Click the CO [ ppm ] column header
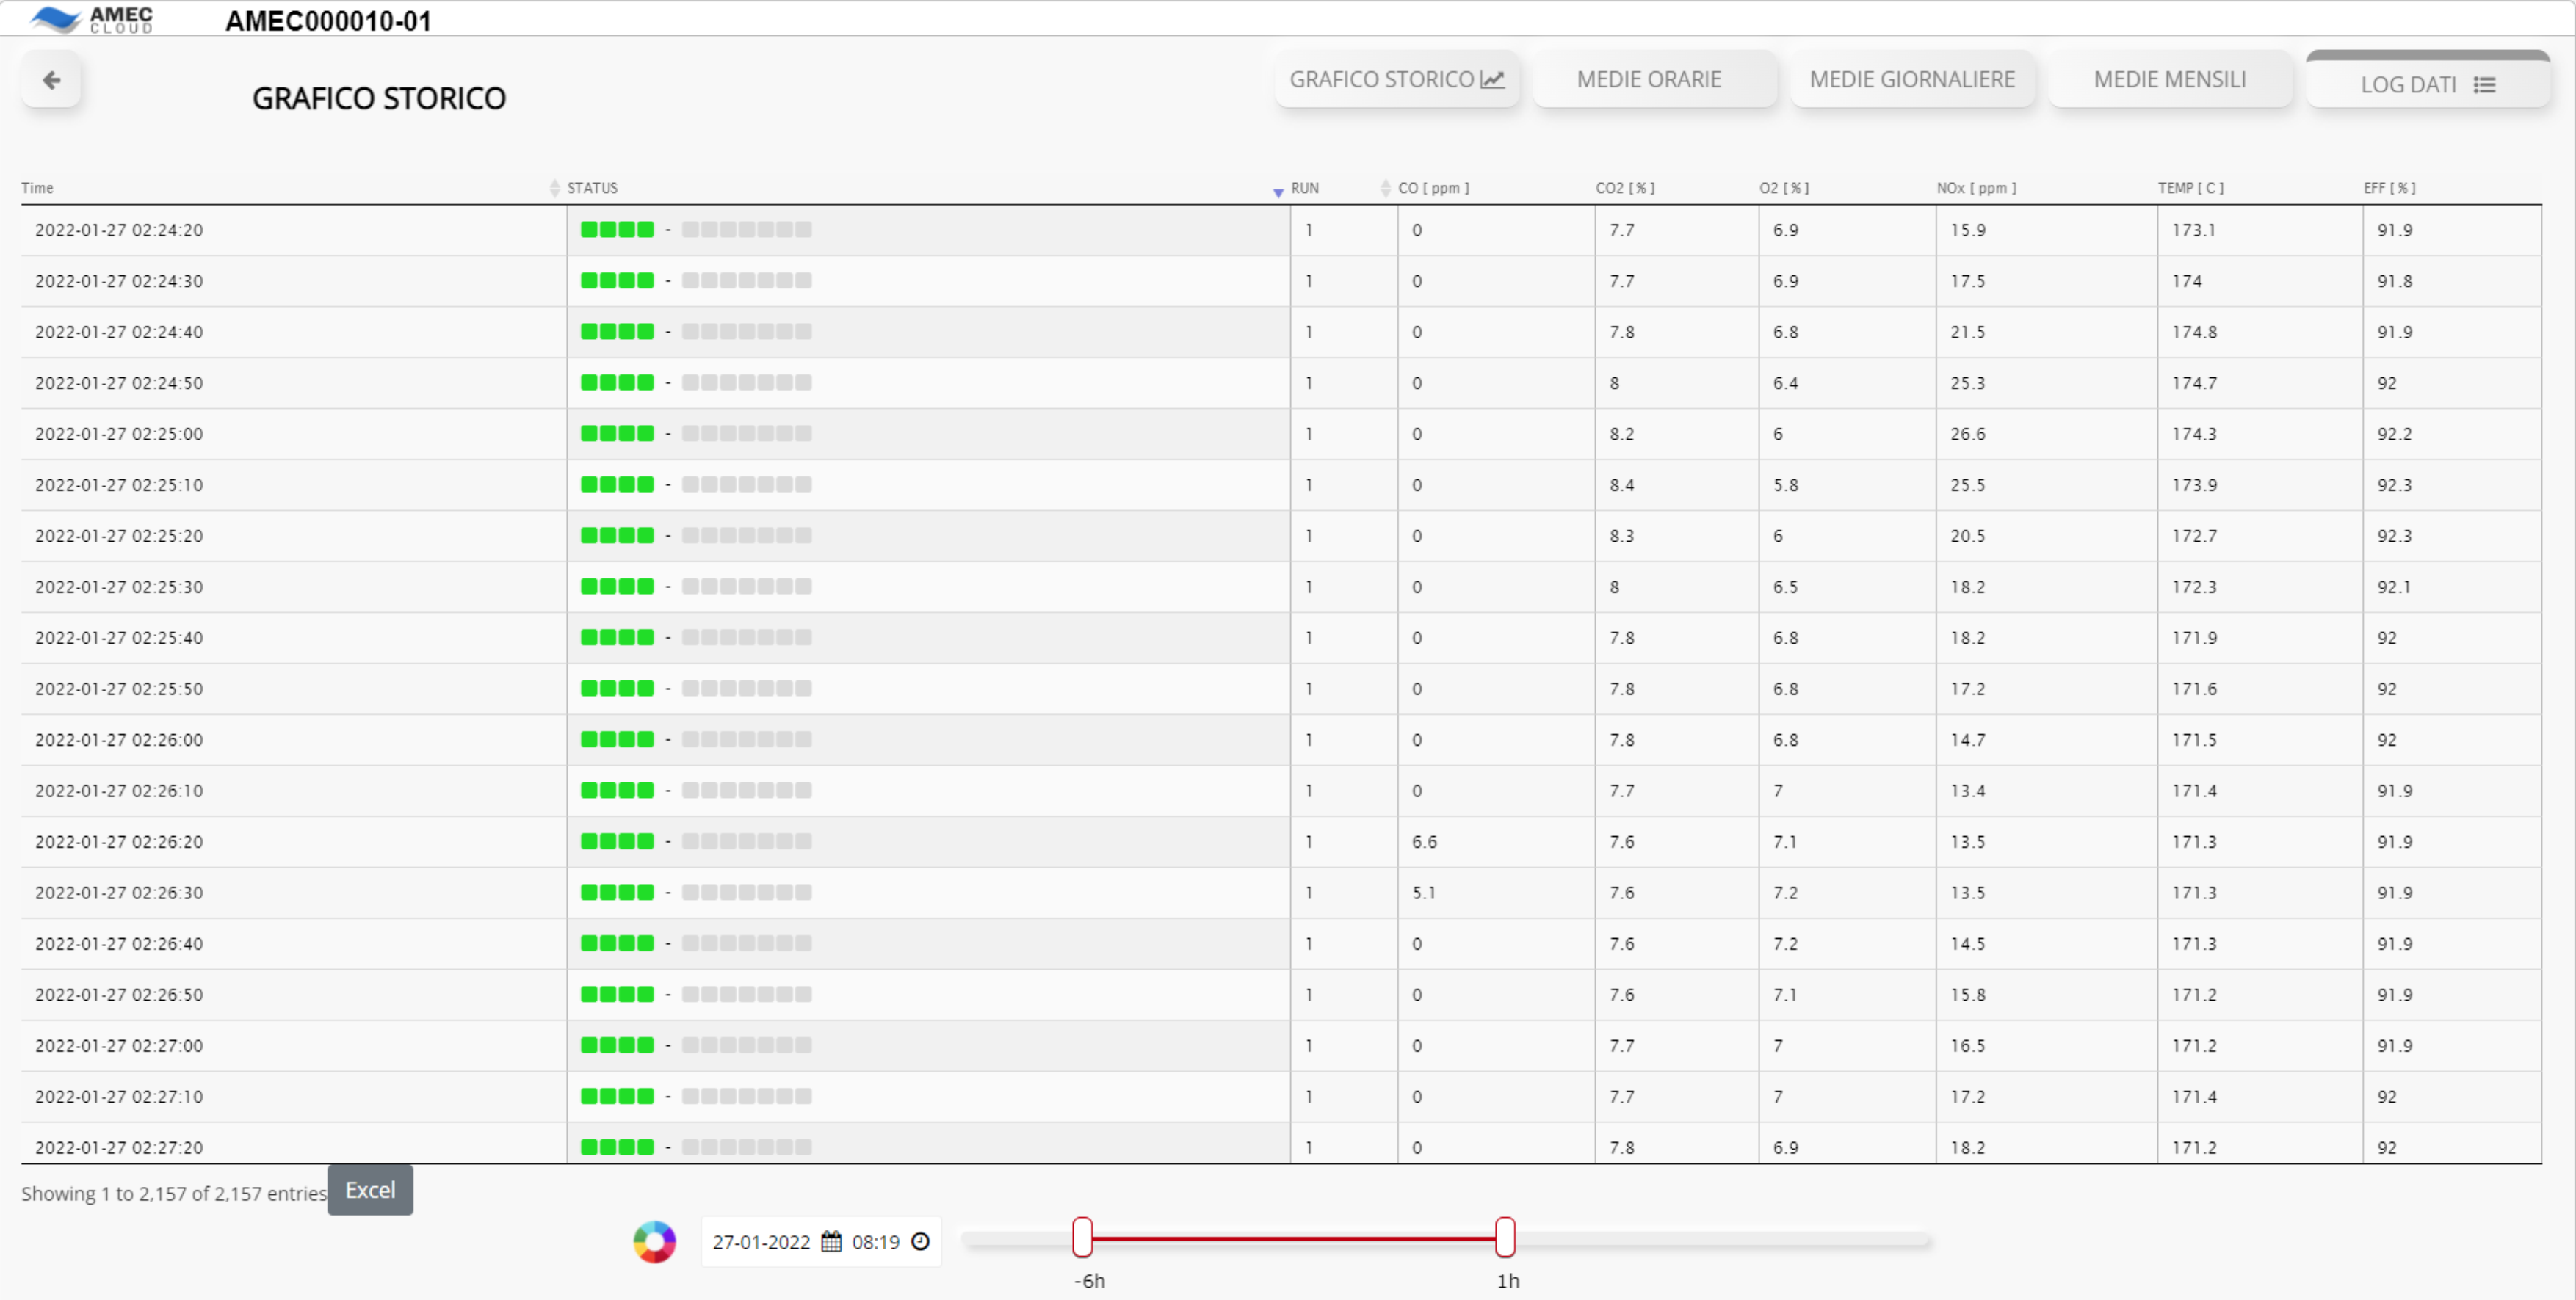The image size is (2576, 1300). pyautogui.click(x=1433, y=188)
